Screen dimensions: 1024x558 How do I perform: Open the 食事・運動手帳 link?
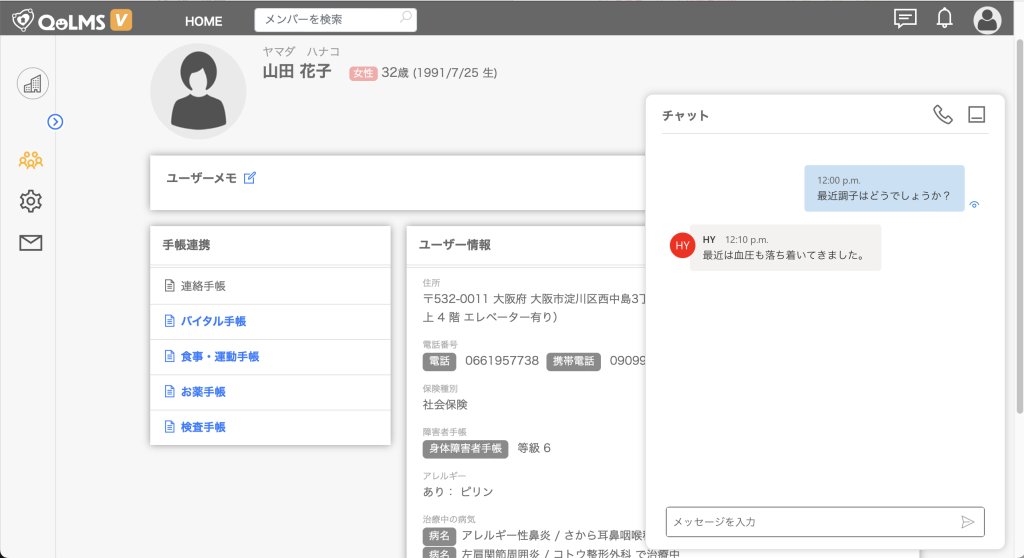[x=219, y=356]
